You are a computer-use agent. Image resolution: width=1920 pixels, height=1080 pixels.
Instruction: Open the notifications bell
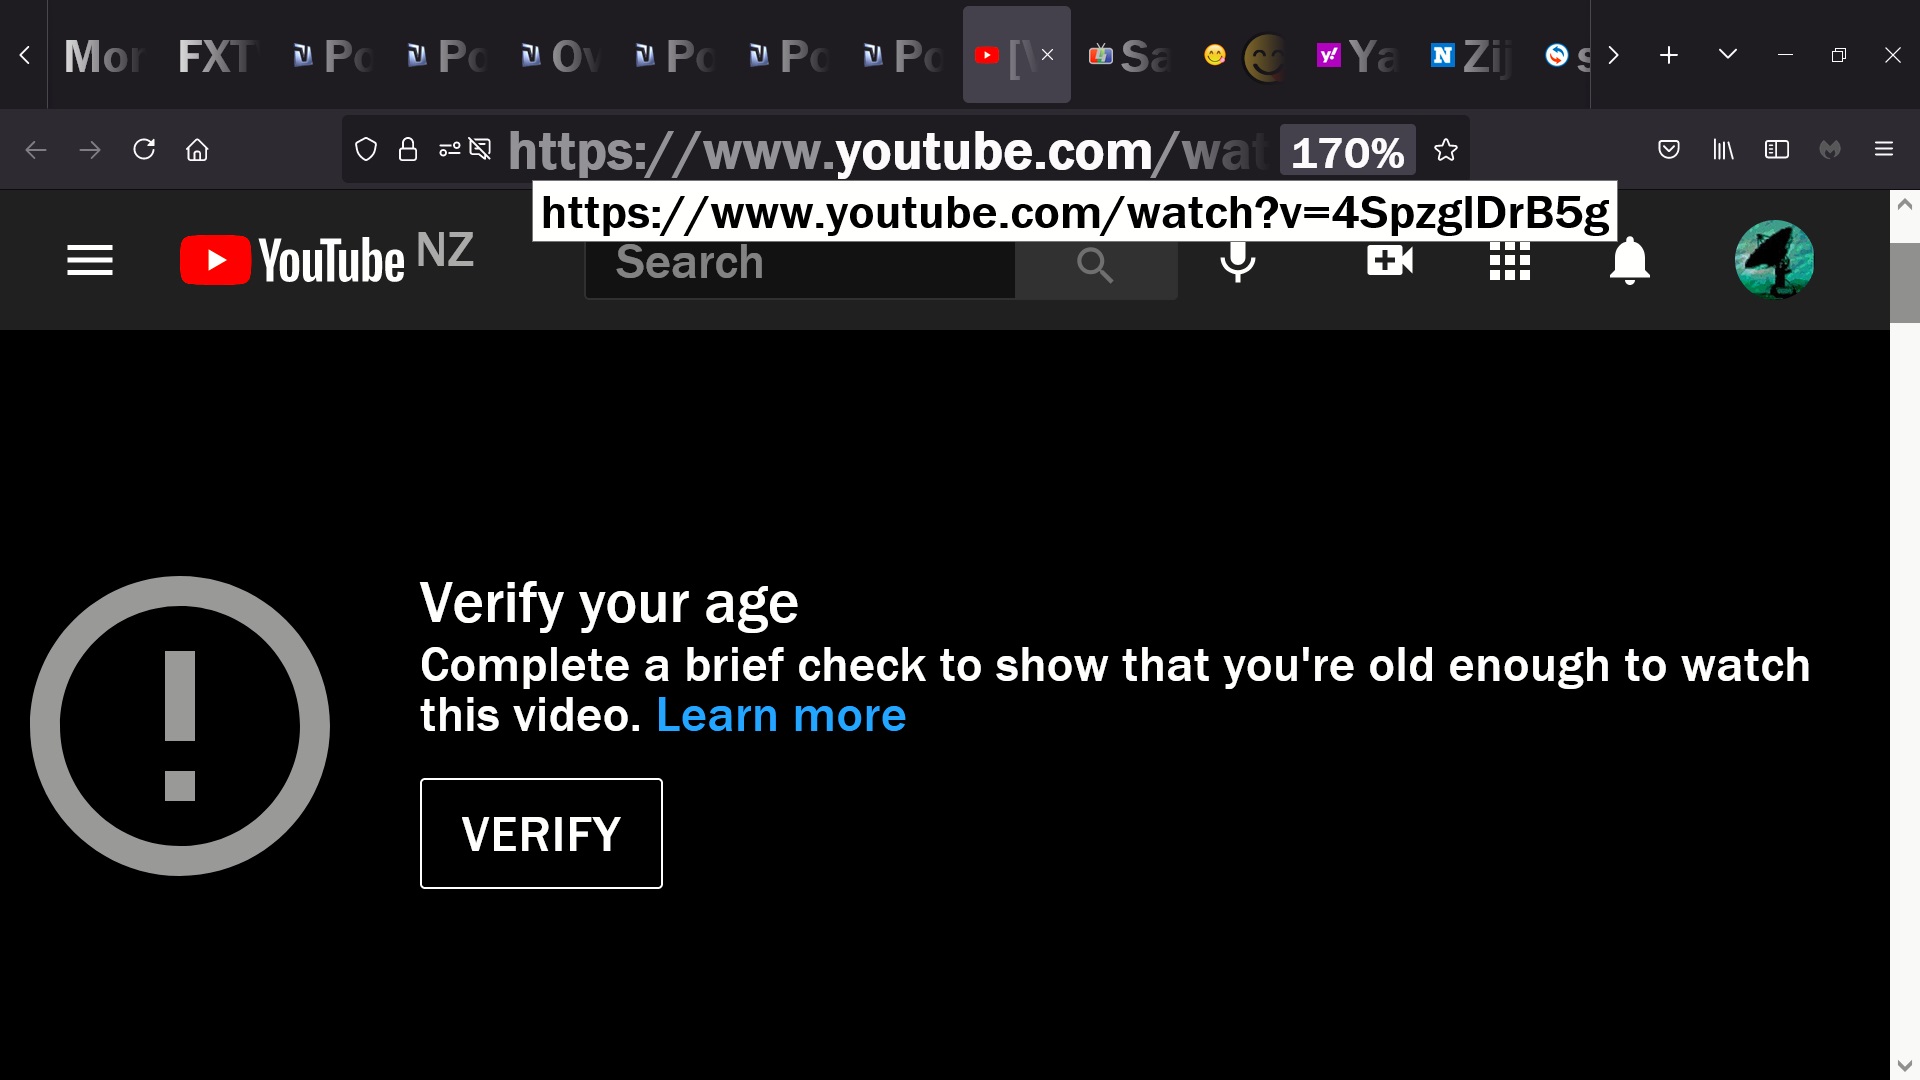tap(1630, 261)
